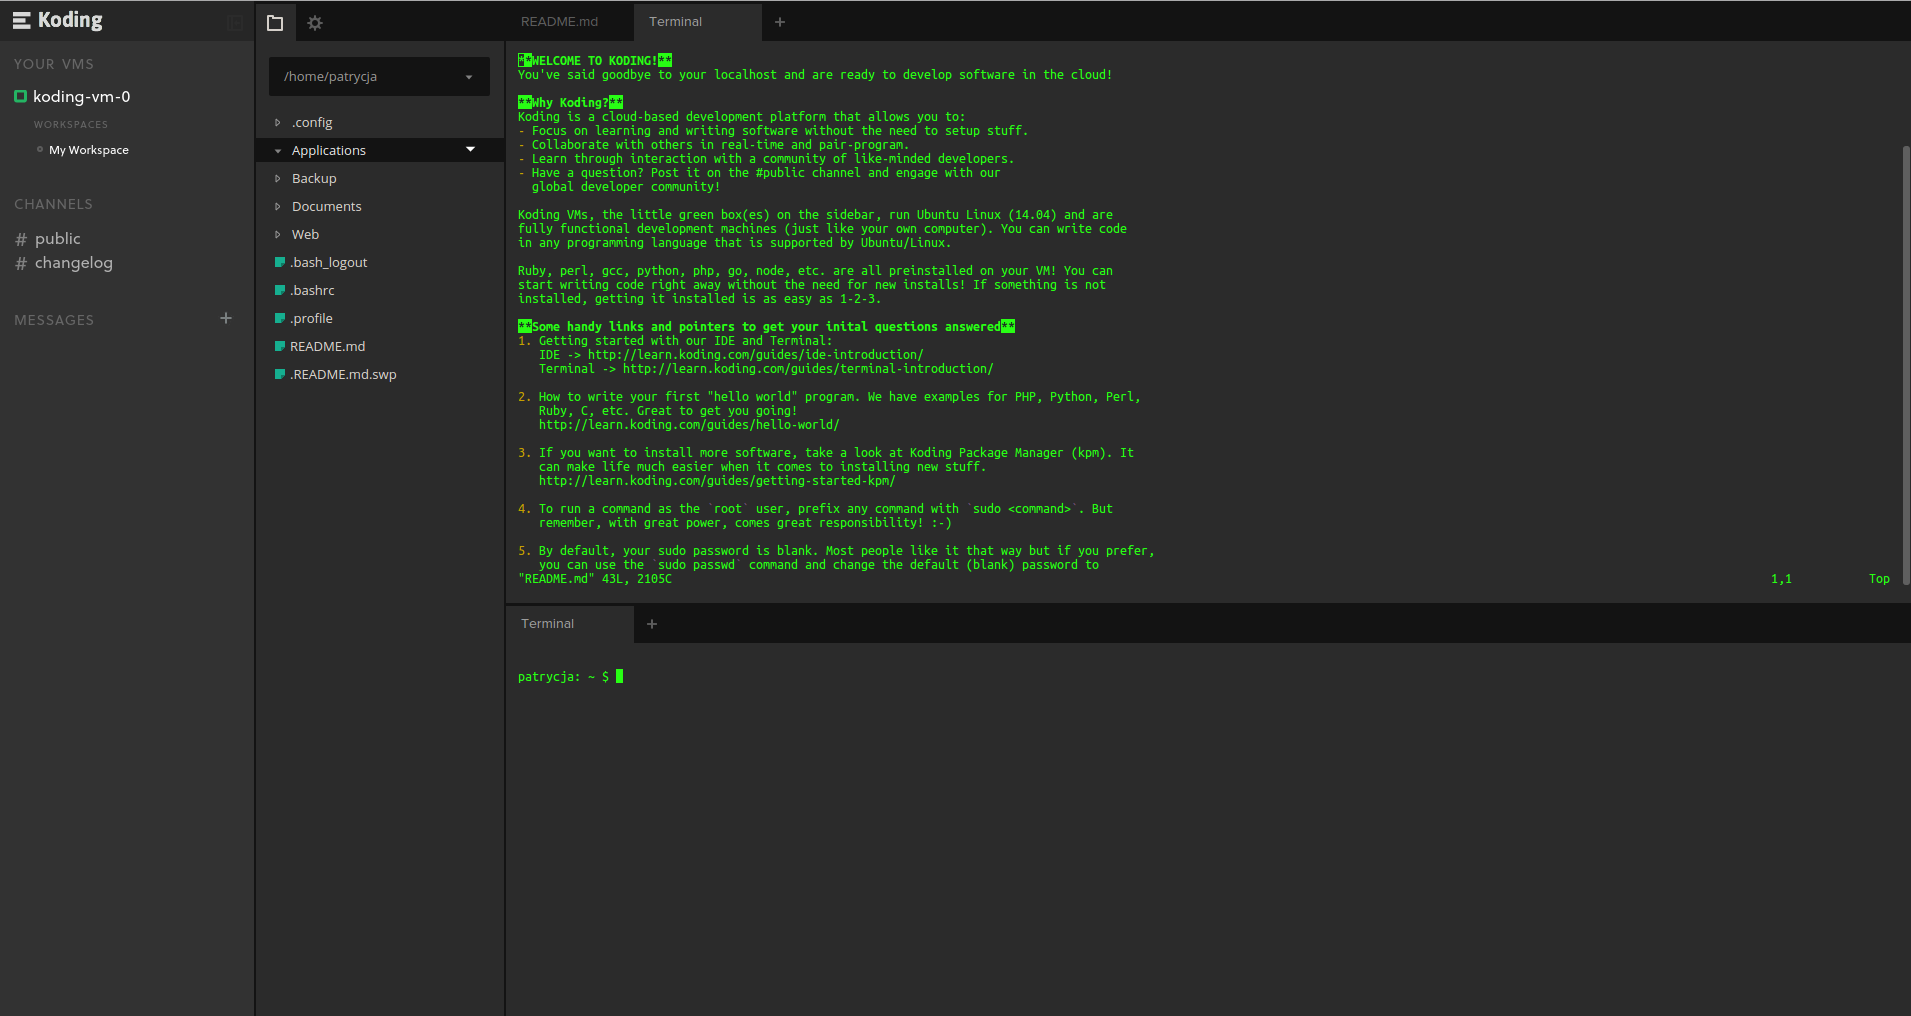Image resolution: width=1911 pixels, height=1016 pixels.
Task: Start a new message with the plus icon
Action: point(226,318)
